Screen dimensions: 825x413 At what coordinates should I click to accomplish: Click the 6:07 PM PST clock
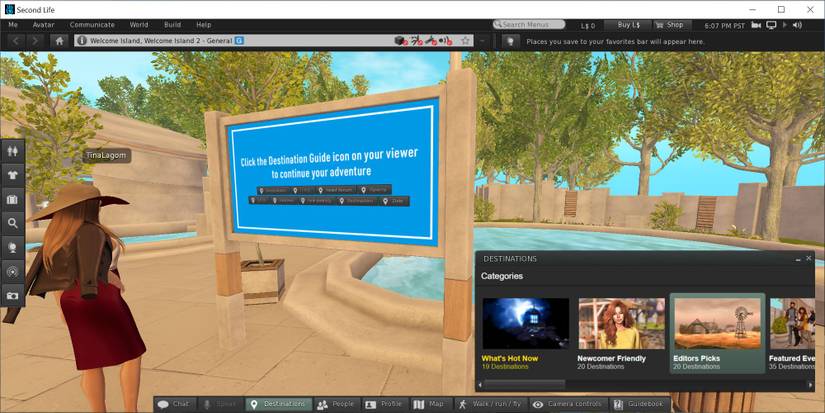(725, 25)
